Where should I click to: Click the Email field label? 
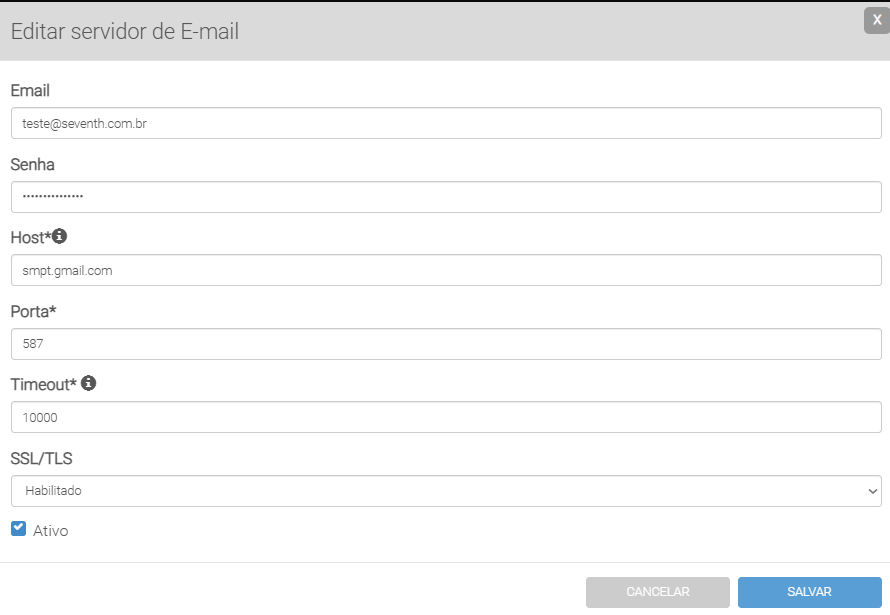point(30,91)
